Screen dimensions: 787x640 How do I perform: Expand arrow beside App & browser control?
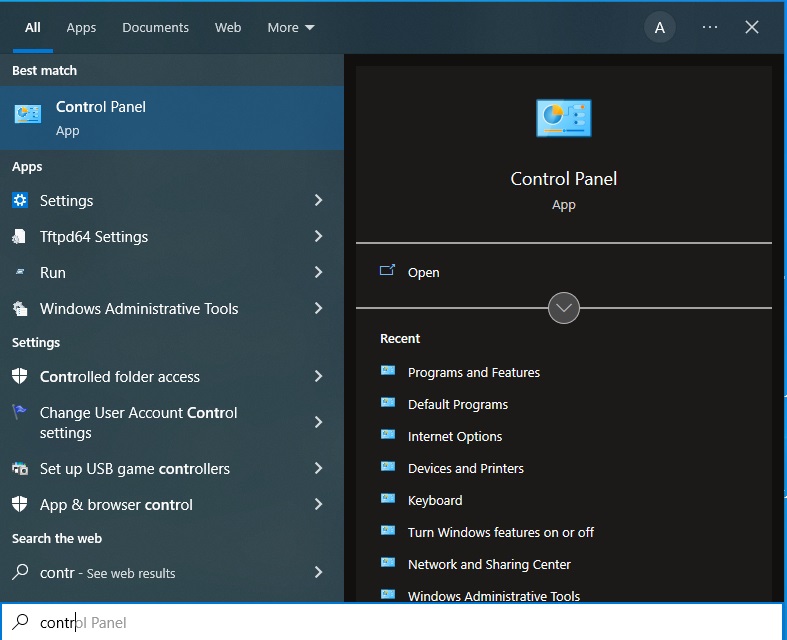[318, 505]
